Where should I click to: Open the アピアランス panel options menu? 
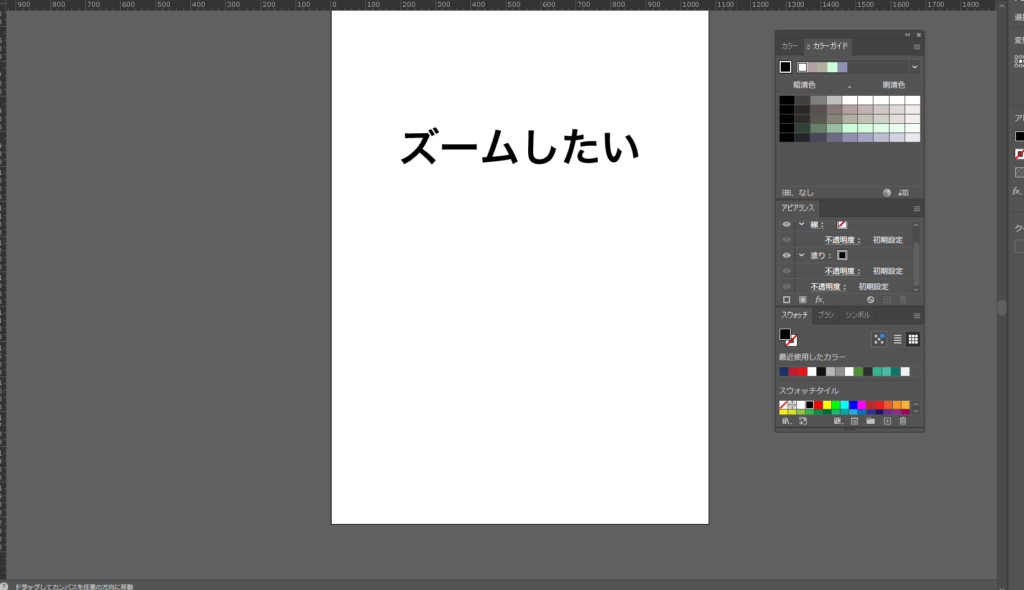click(x=916, y=208)
